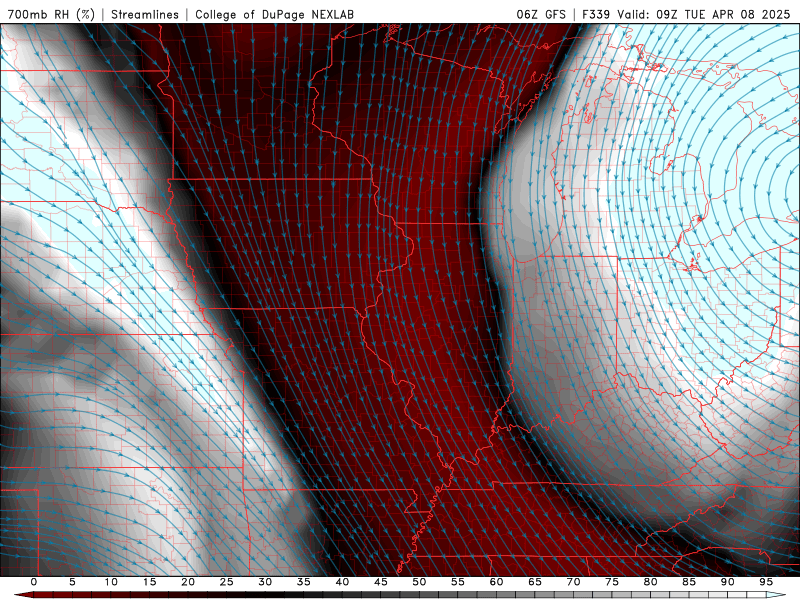Click the "25" colorbar scale label
Image resolution: width=800 pixels, height=600 pixels.
tap(227, 582)
